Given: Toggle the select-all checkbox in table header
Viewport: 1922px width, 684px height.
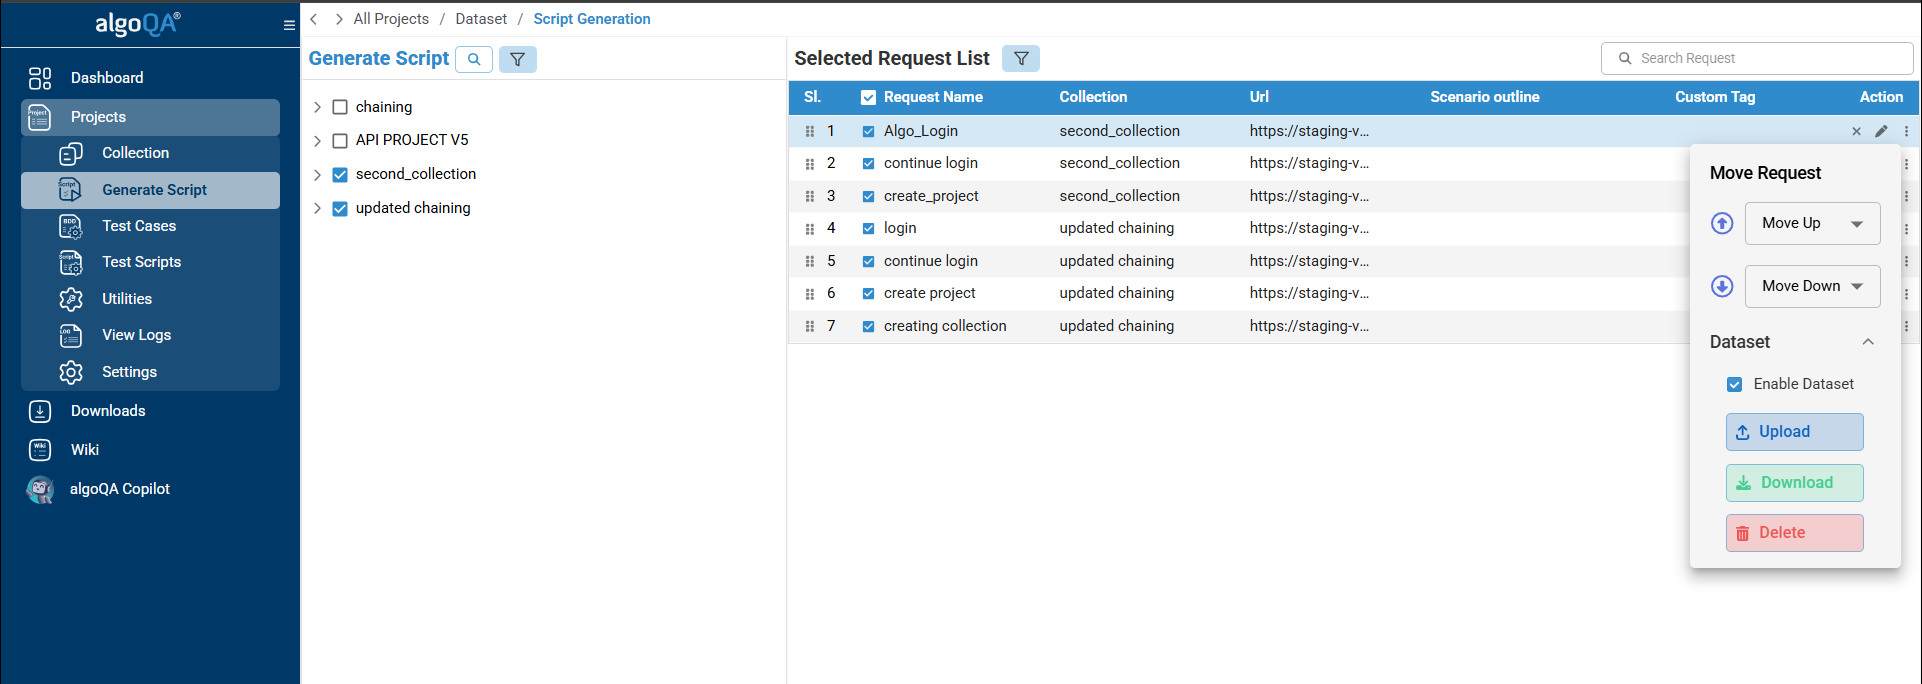Looking at the screenshot, I should pos(868,97).
